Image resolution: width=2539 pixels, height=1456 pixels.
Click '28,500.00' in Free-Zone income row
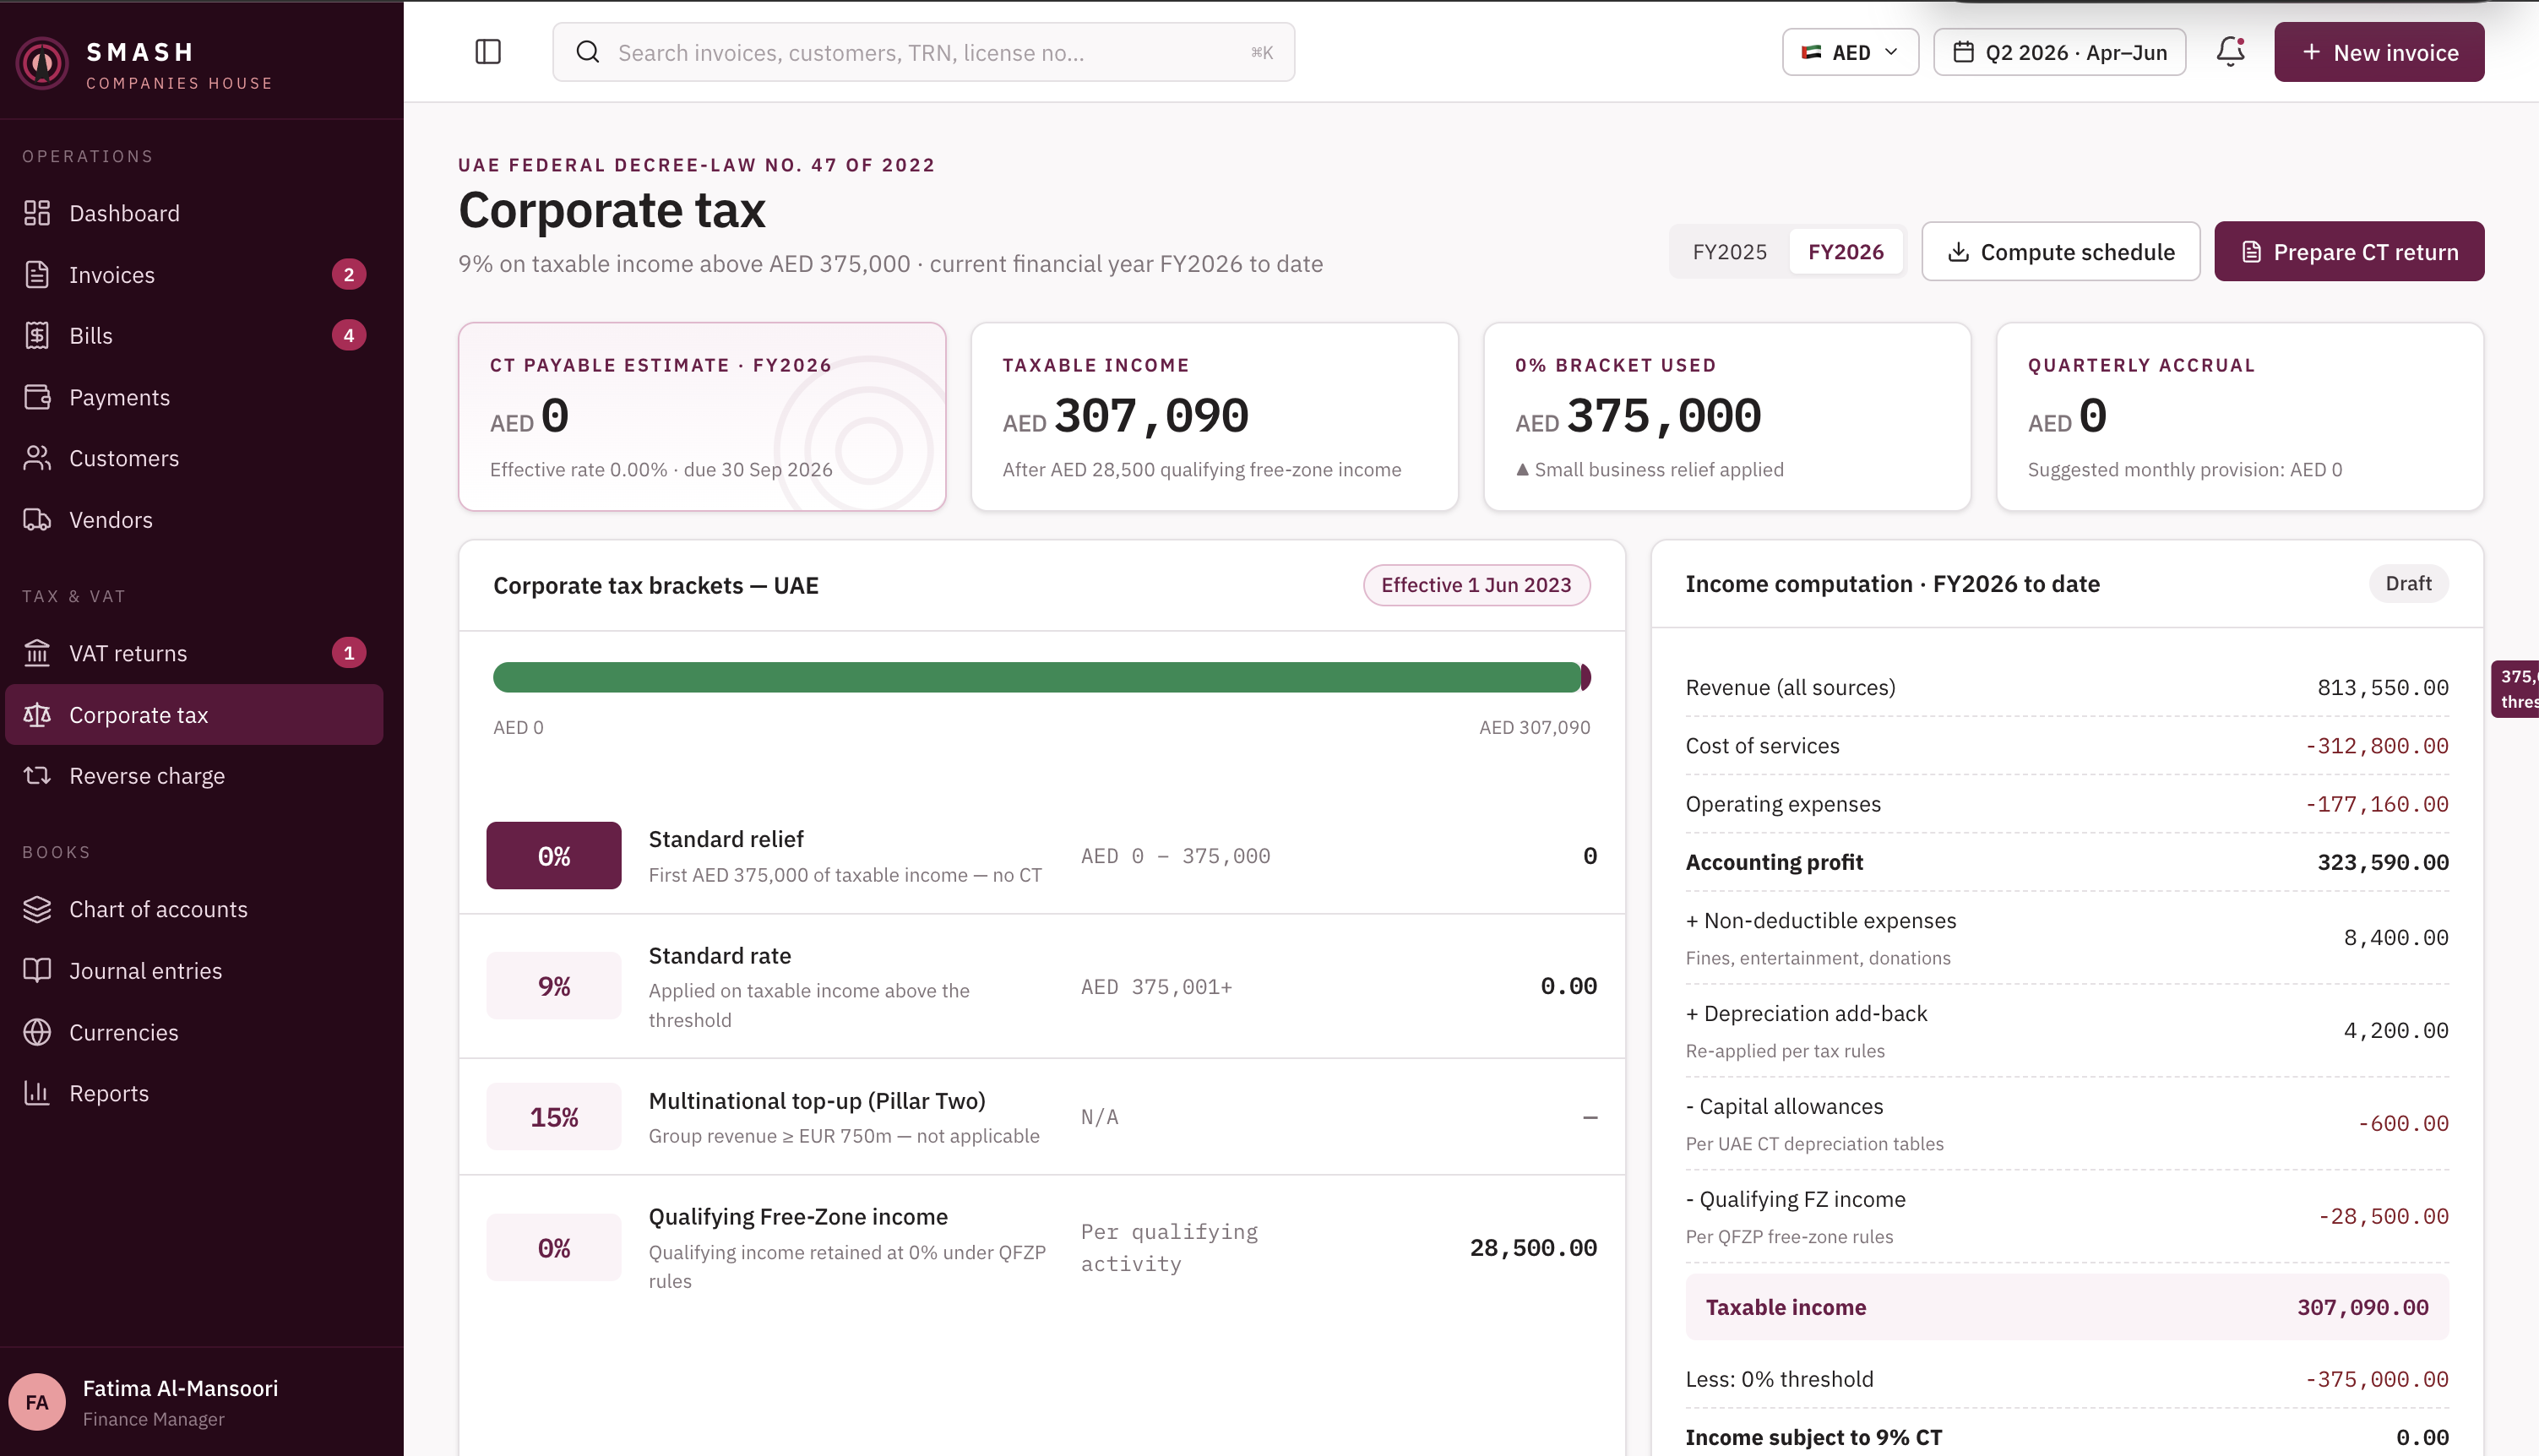(x=1533, y=1247)
